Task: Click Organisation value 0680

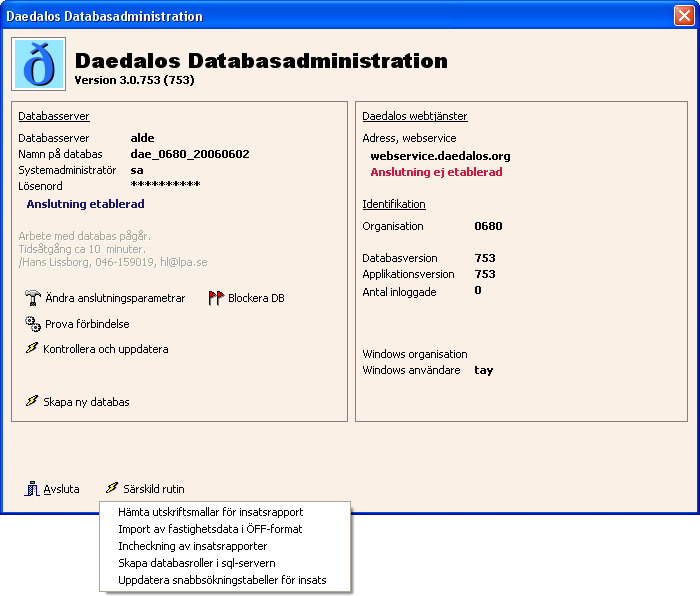Action: click(x=488, y=226)
